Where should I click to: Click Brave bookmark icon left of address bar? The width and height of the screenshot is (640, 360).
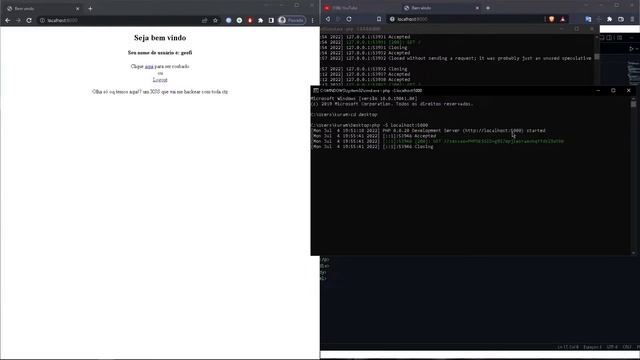click(x=379, y=19)
